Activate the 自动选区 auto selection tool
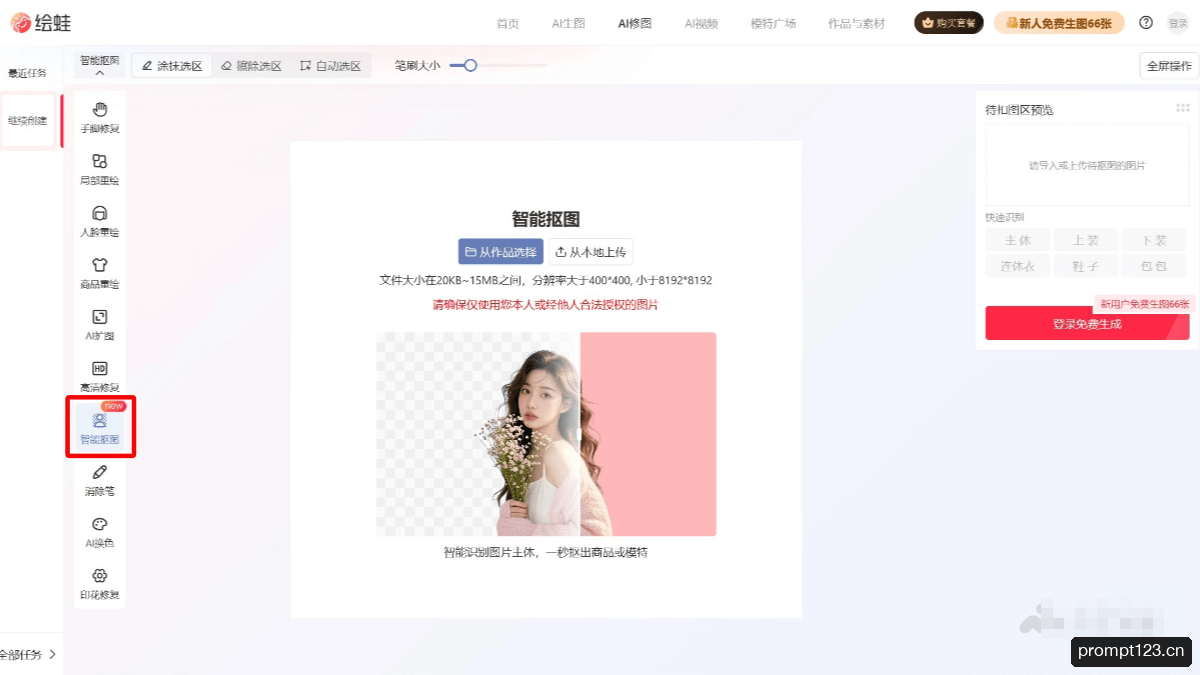 tap(331, 66)
